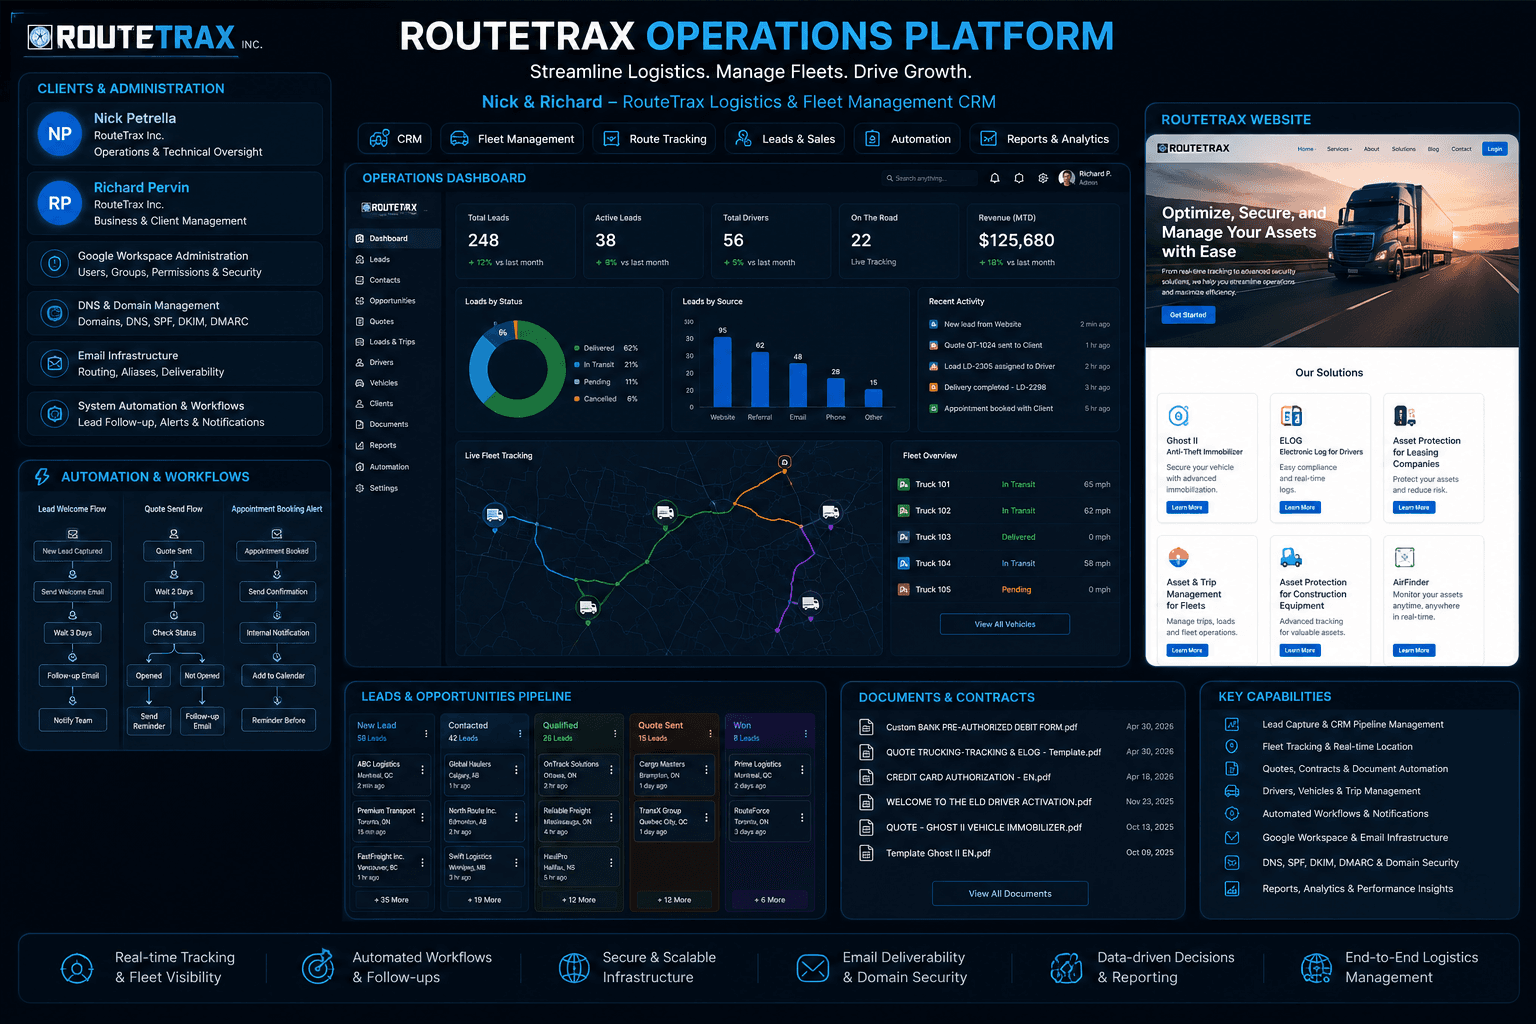
Task: Click Reports, Analytics & Performance Insights icon
Action: pyautogui.click(x=1232, y=888)
